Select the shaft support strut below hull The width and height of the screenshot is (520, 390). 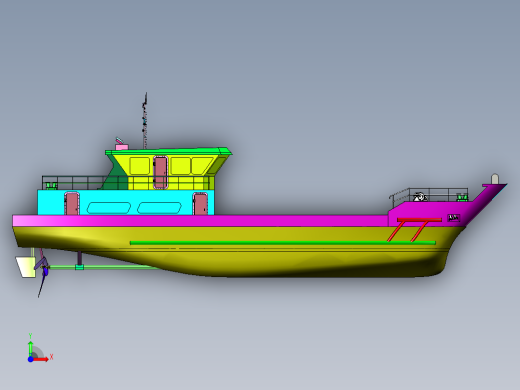[79, 260]
